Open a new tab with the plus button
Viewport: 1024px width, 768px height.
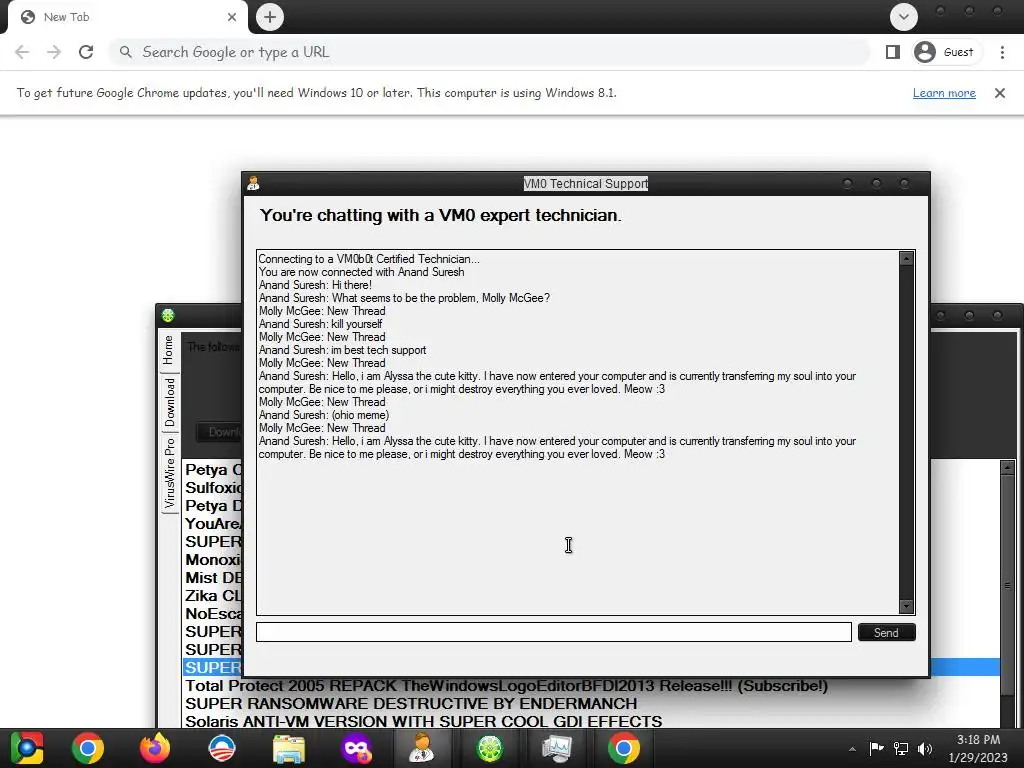tap(270, 17)
